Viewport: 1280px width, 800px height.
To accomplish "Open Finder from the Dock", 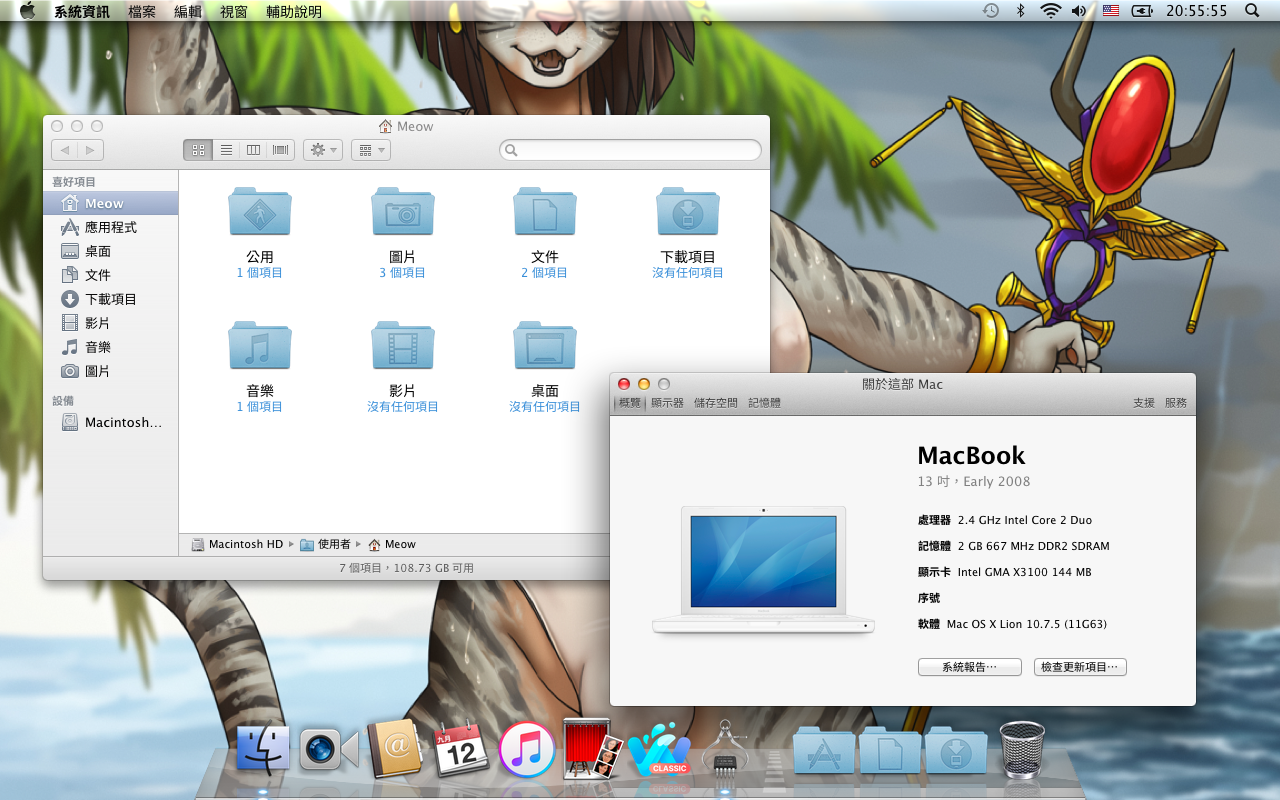I will pos(263,750).
